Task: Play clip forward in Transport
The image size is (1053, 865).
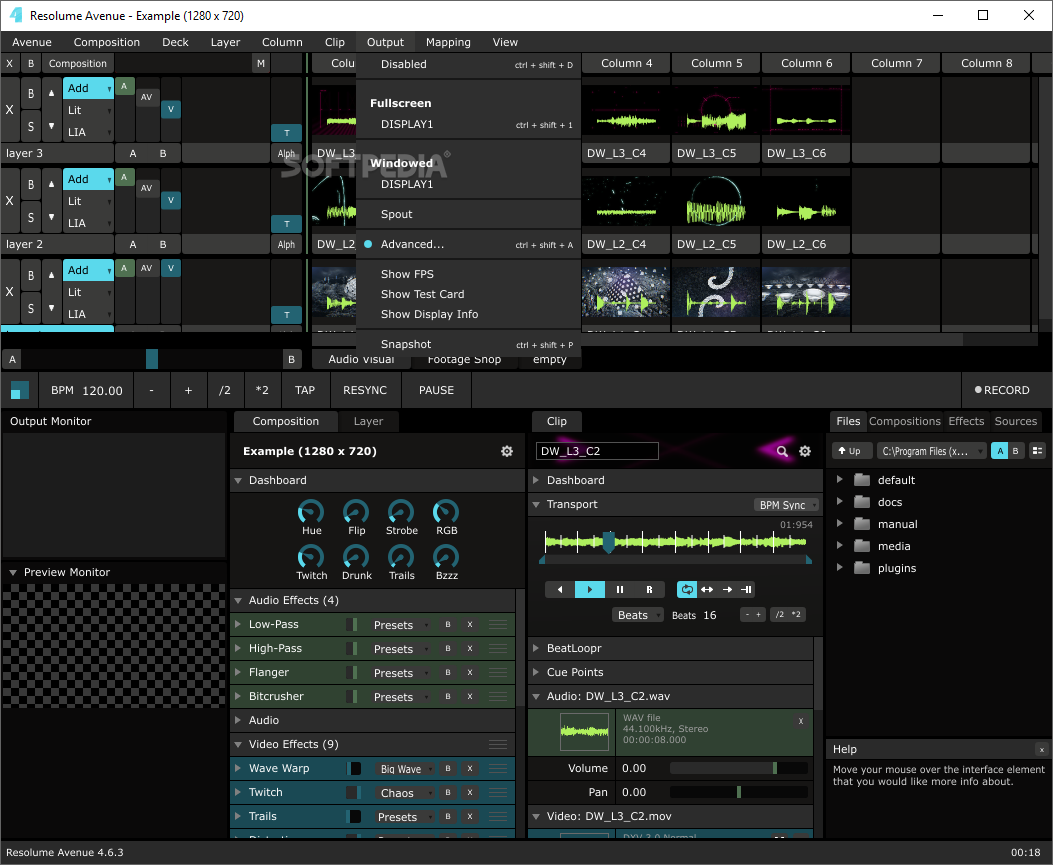Action: 590,590
